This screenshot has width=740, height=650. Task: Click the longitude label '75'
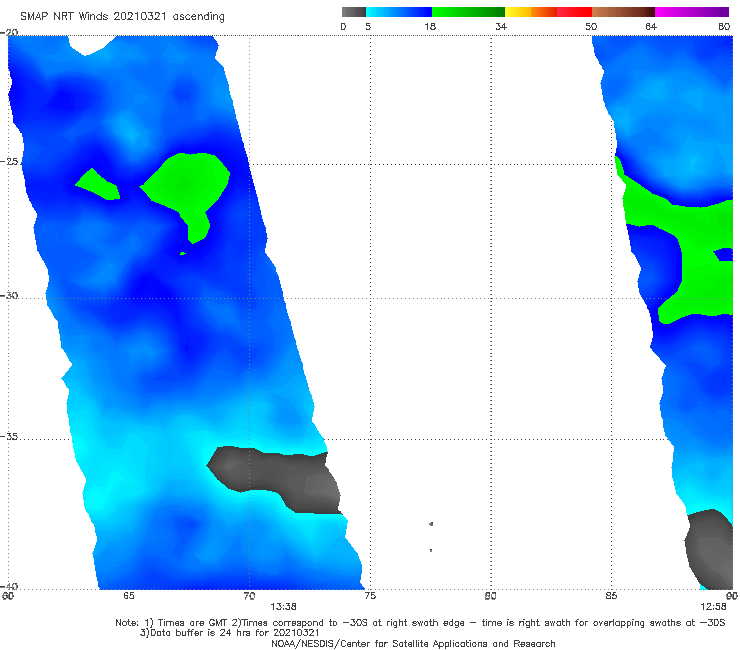tap(370, 596)
